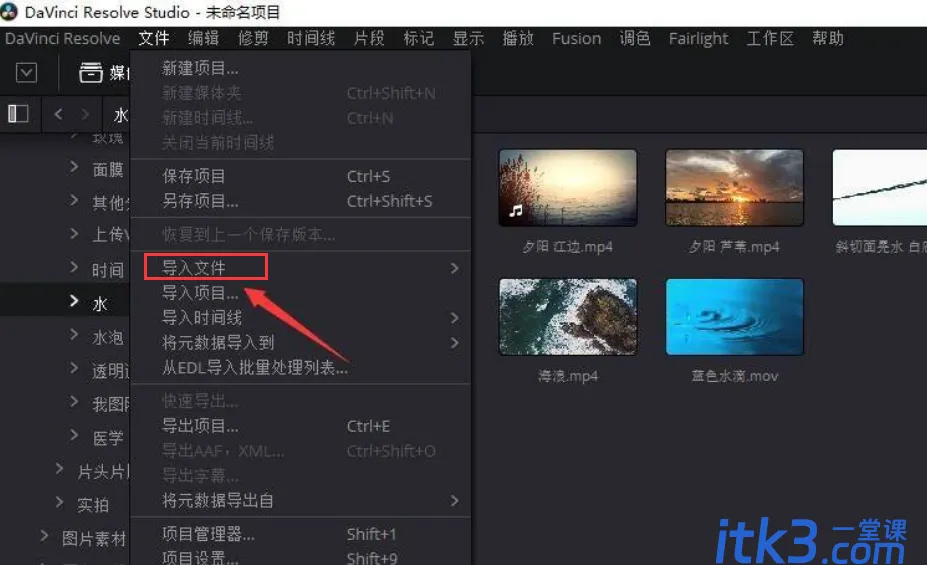
Task: Select the 面膜 folder in tree
Action: [108, 170]
